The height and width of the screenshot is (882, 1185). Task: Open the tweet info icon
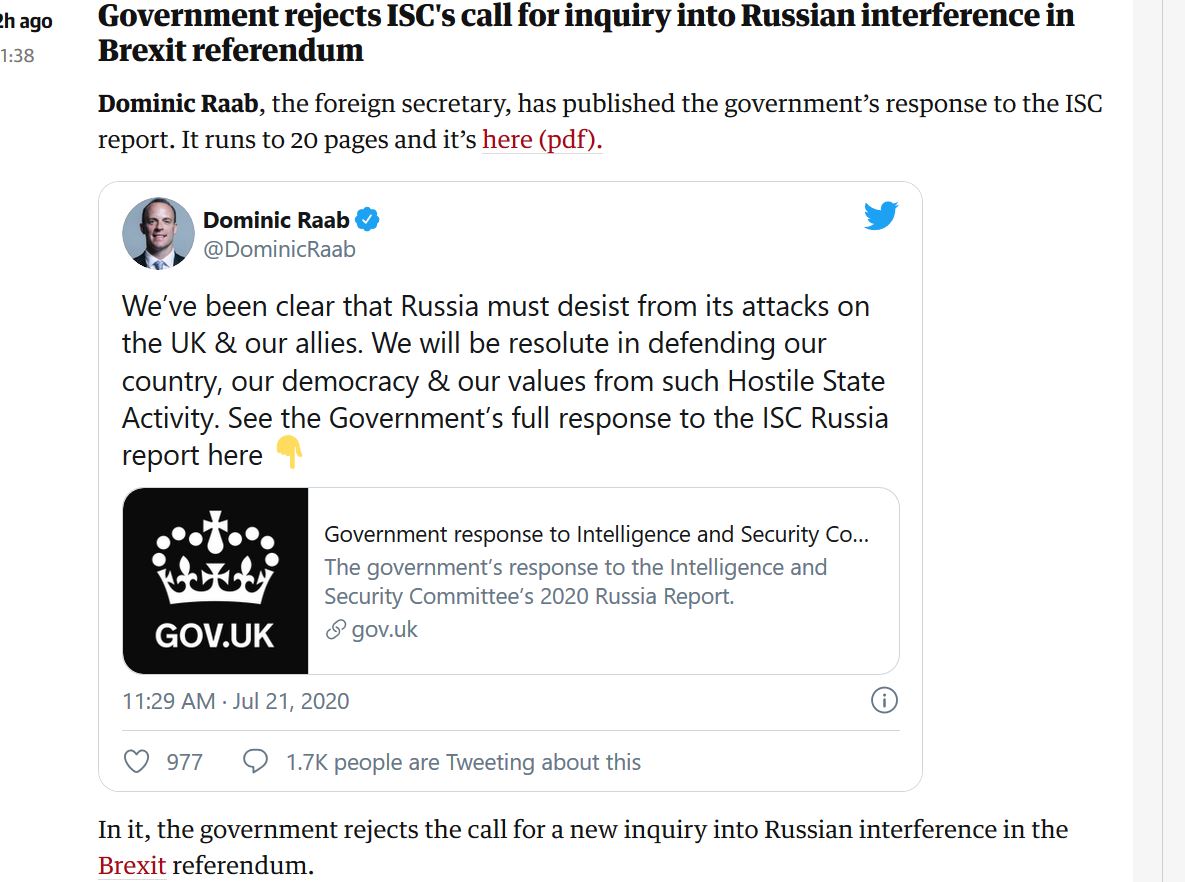click(884, 700)
